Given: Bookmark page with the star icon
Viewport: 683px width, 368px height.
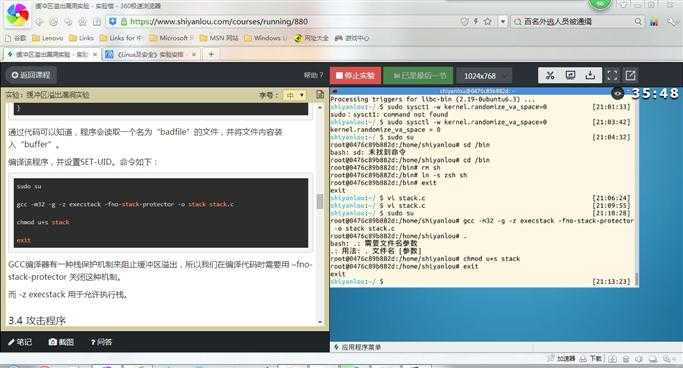Looking at the screenshot, I should pos(487,21).
